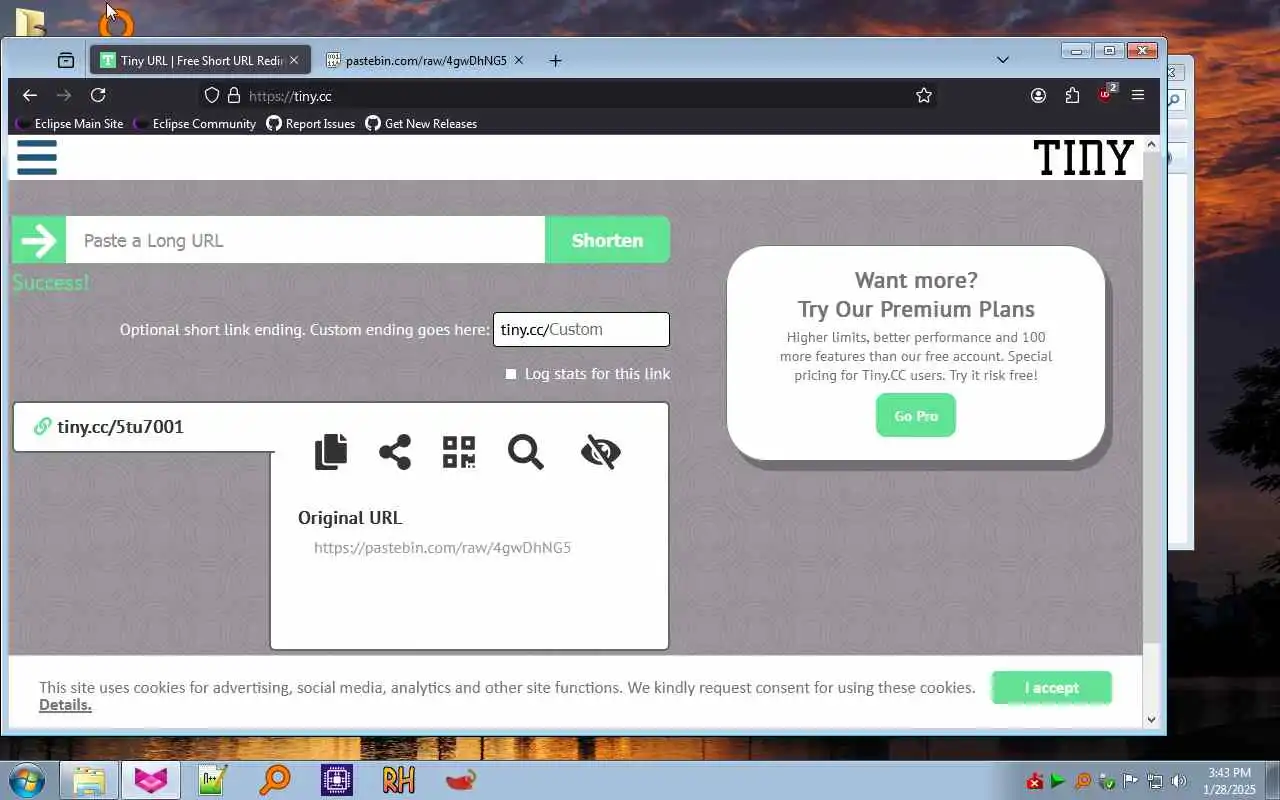1280x800 pixels.
Task: Click the folder icon on the desktop
Action: (30, 21)
